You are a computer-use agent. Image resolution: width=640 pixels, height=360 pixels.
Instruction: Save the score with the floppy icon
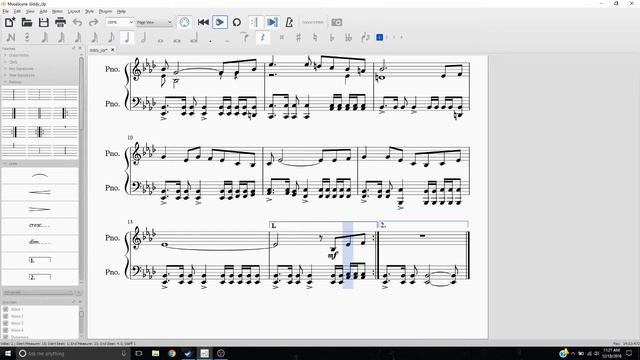43,22
